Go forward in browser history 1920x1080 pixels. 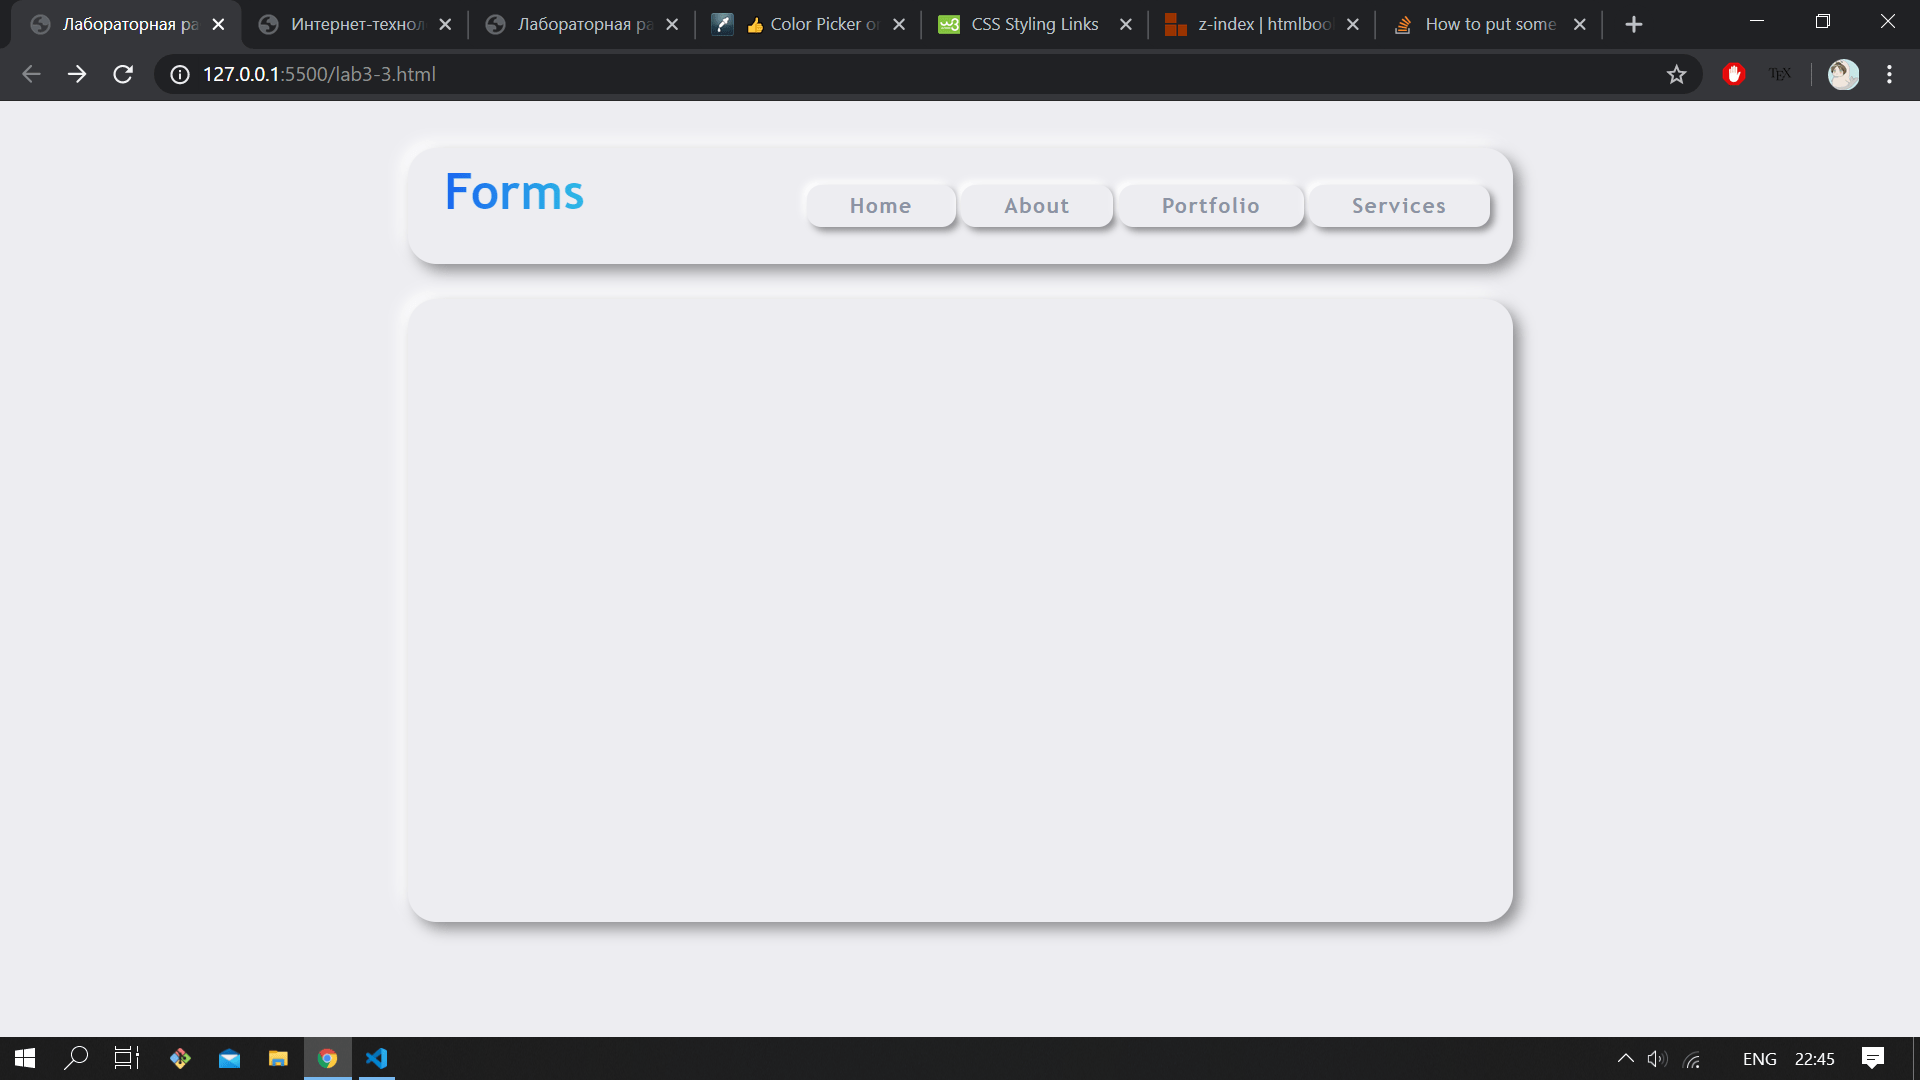[x=77, y=74]
